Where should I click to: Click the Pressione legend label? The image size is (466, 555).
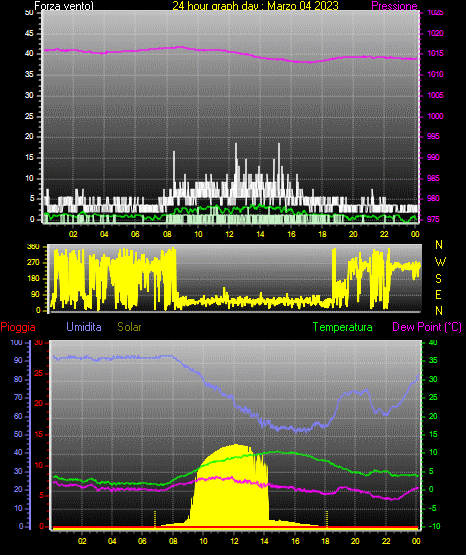(394, 6)
